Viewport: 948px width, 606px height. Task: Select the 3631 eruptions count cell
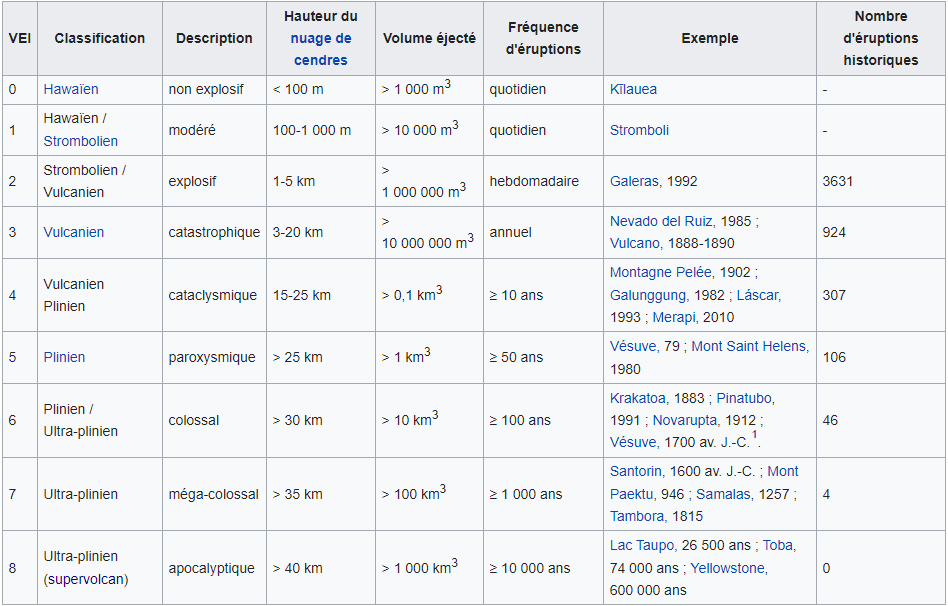coord(880,181)
